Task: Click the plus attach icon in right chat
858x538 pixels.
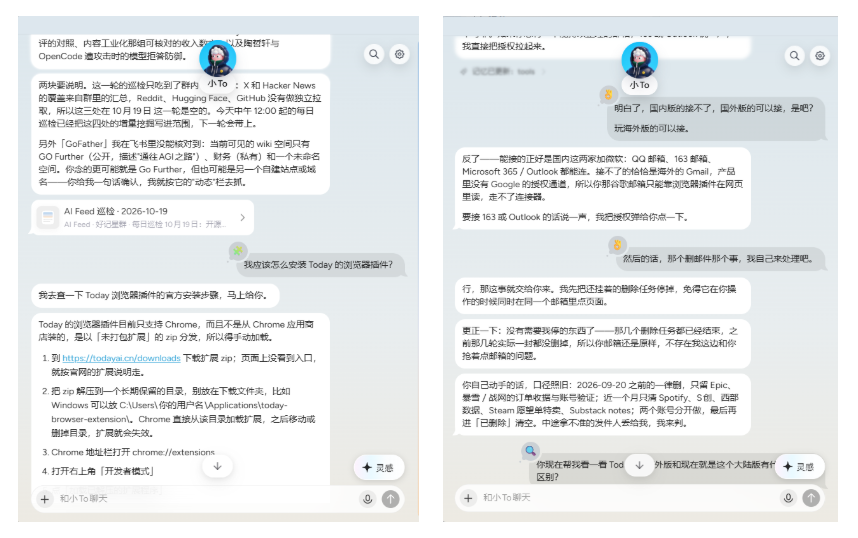Action: [x=468, y=498]
